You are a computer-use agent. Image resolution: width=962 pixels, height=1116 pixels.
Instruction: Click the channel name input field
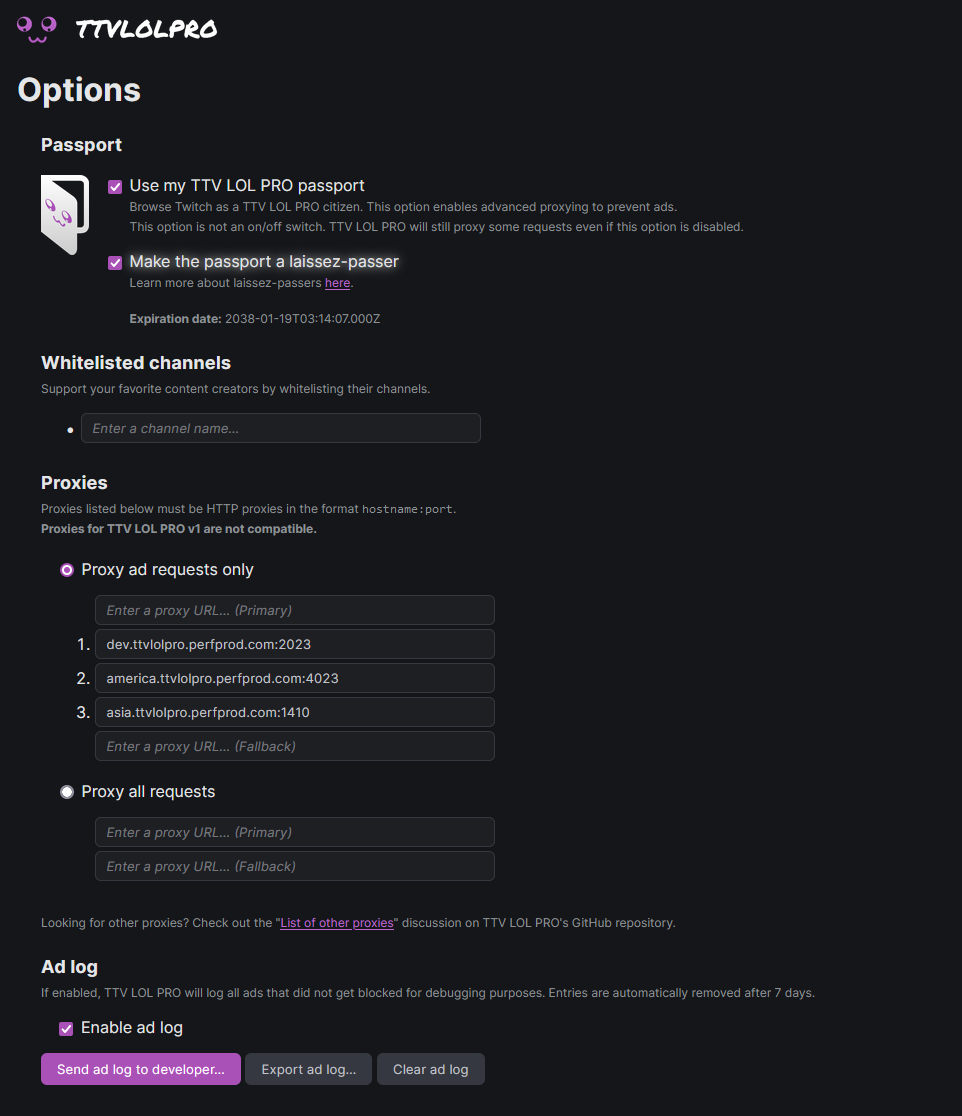tap(280, 428)
